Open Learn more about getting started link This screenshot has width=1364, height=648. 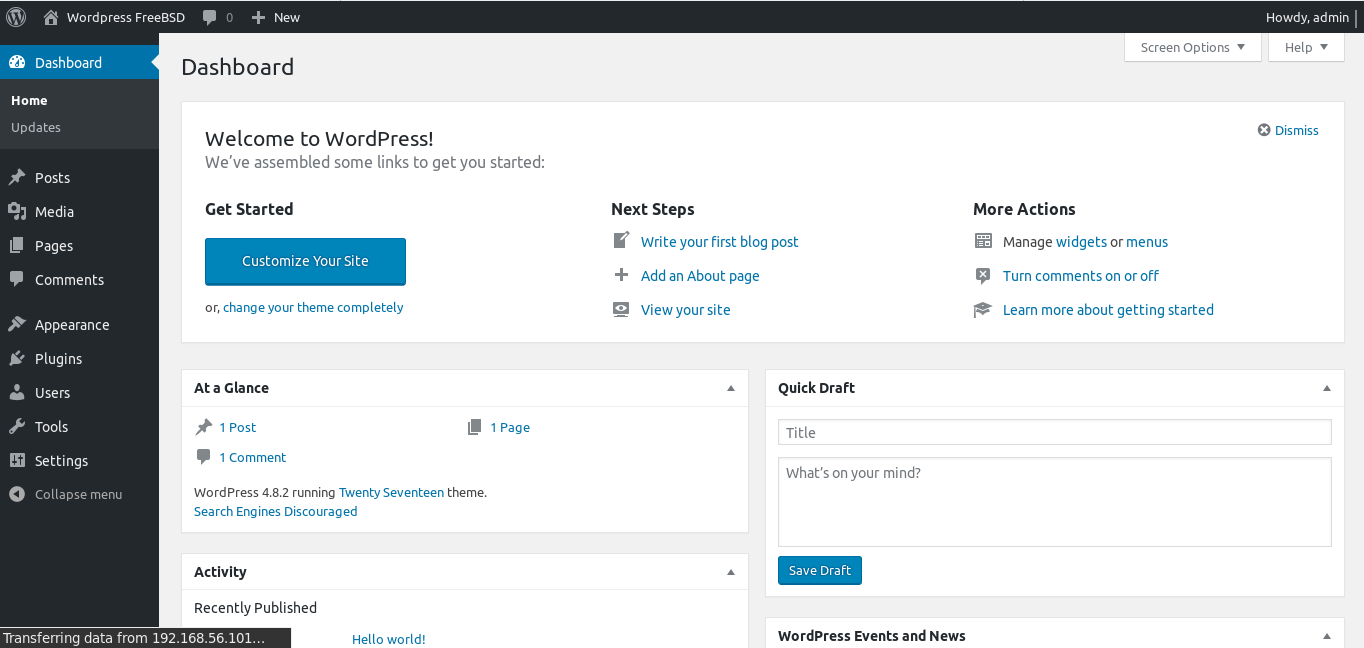(1108, 310)
